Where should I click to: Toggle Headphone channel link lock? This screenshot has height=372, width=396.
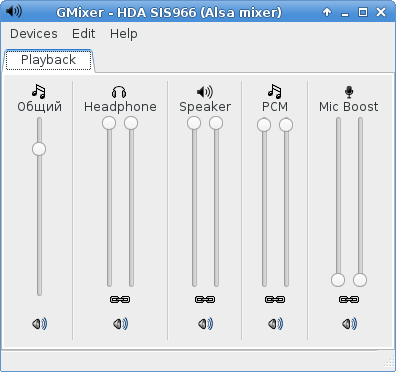click(120, 299)
